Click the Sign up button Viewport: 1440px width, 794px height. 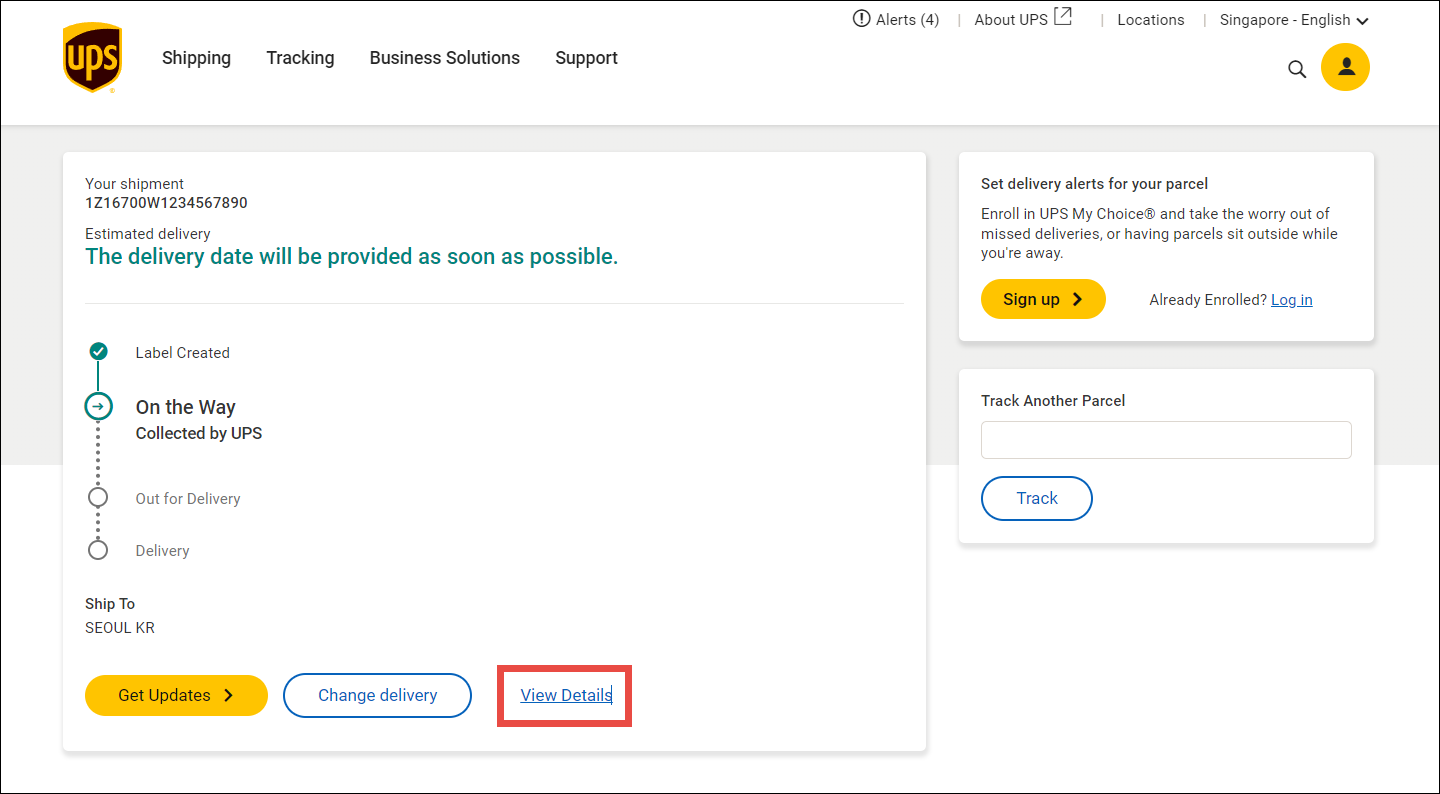click(x=1043, y=299)
